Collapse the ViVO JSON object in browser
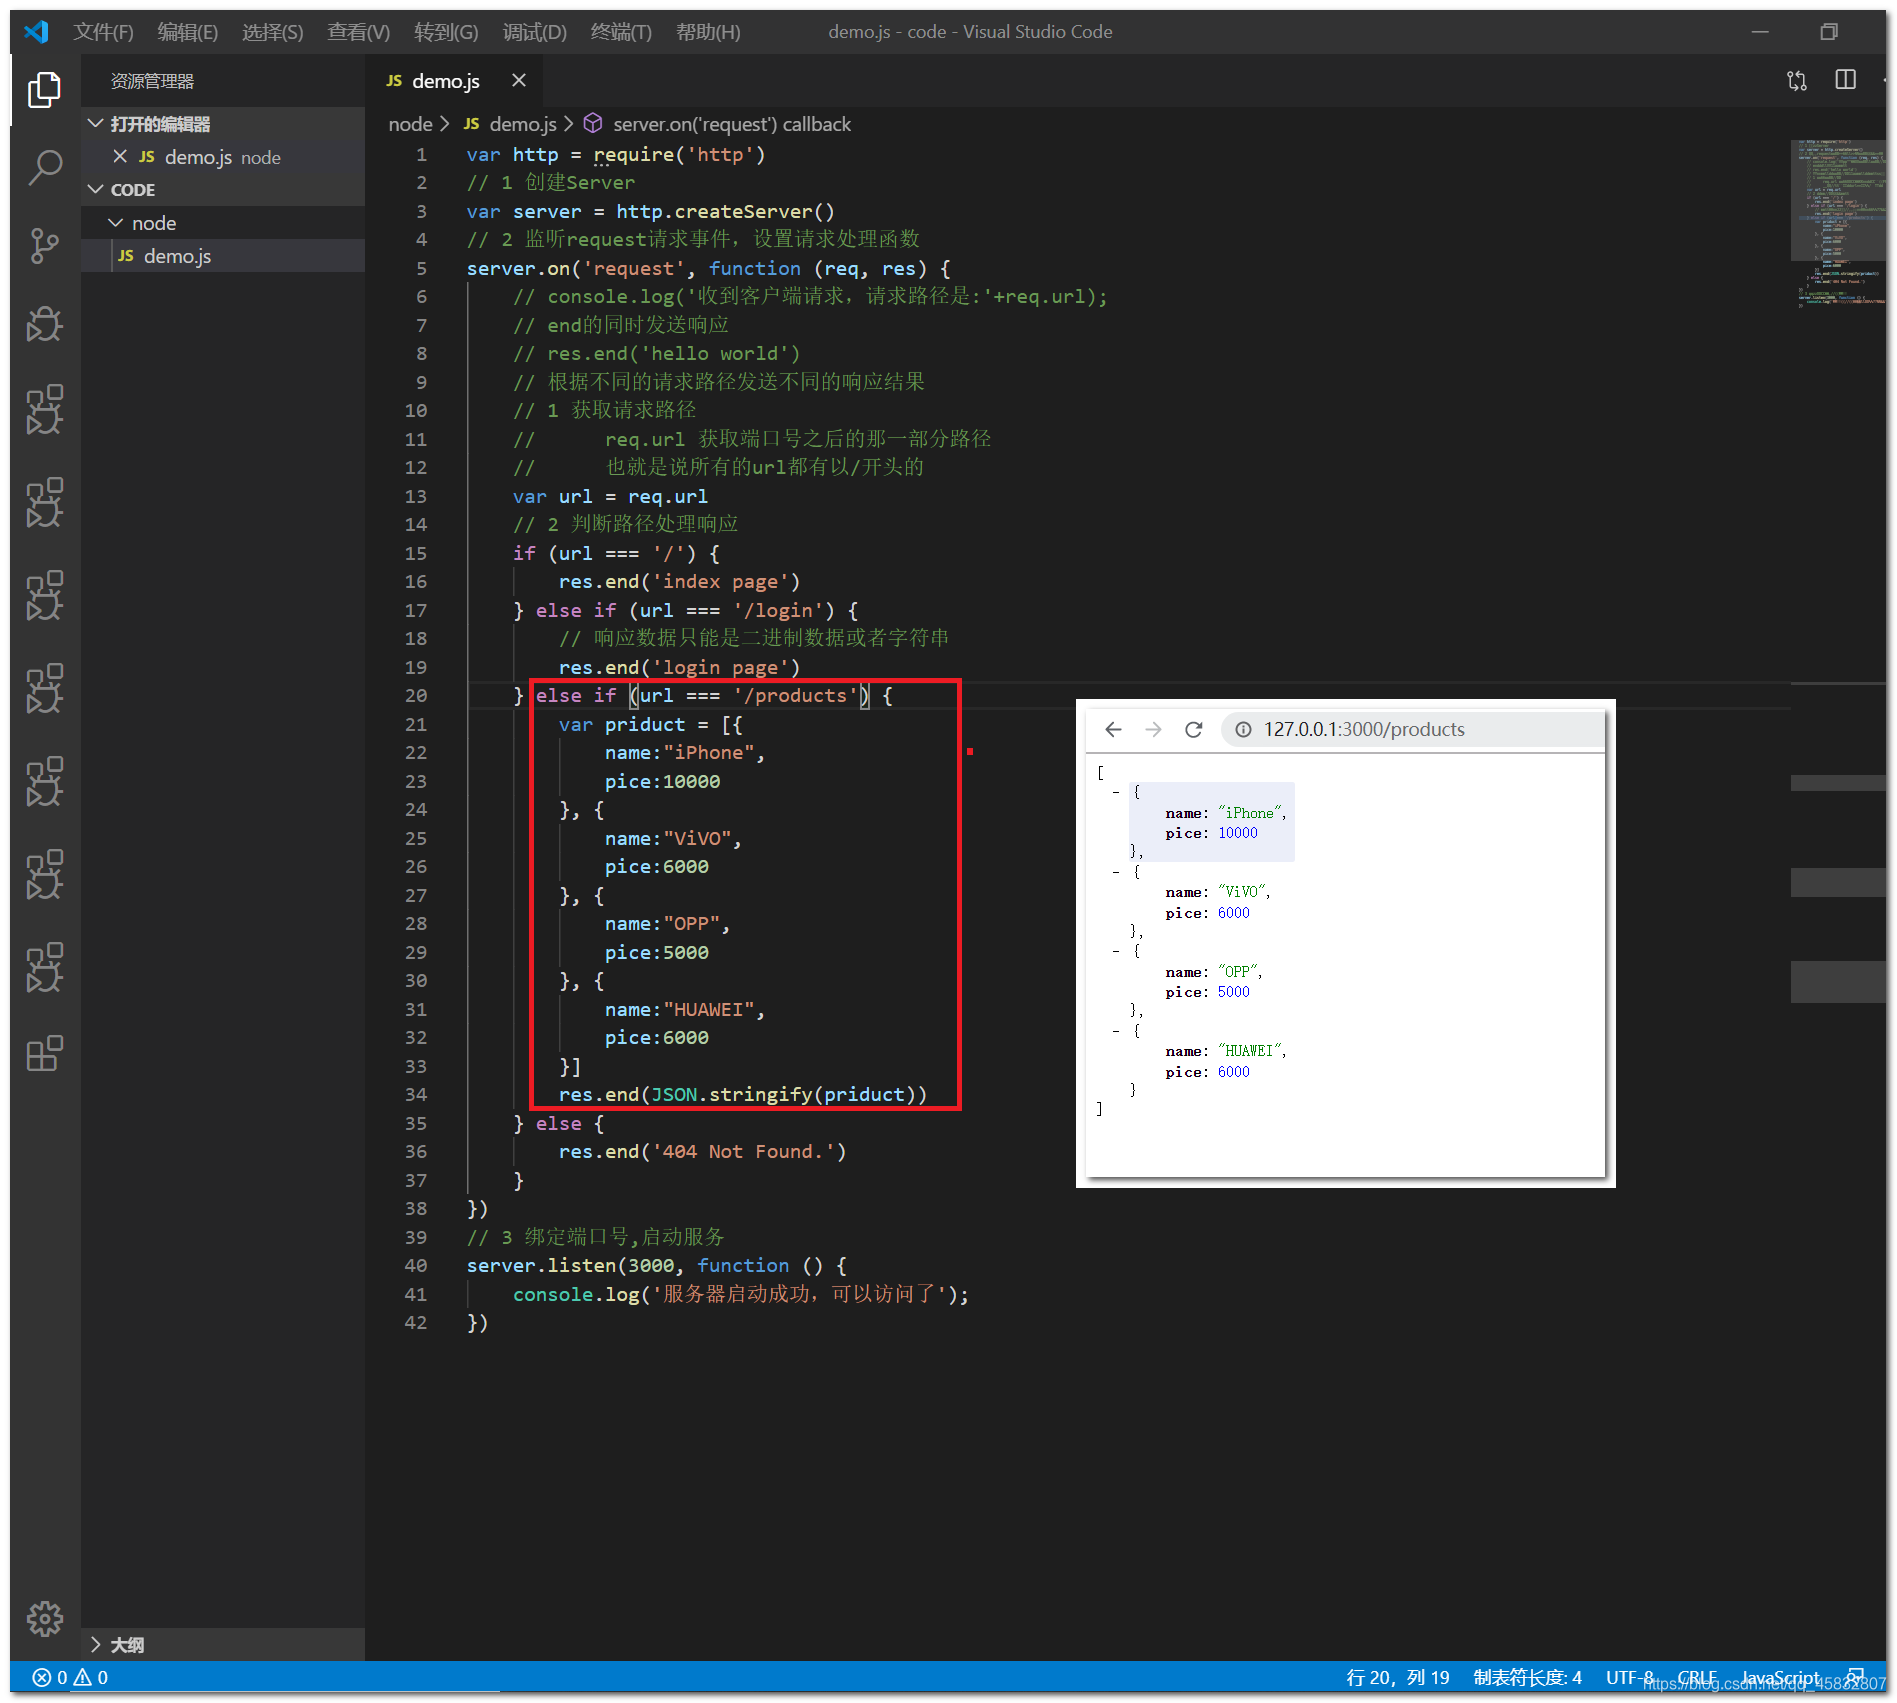The width and height of the screenshot is (1897, 1703). point(1116,872)
